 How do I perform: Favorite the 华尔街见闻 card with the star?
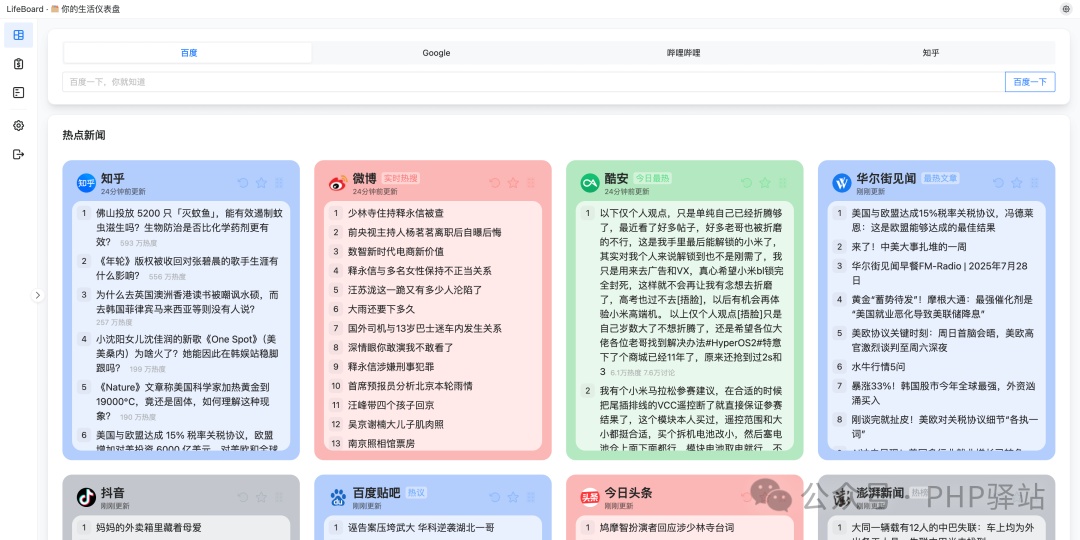pyautogui.click(x=1017, y=183)
